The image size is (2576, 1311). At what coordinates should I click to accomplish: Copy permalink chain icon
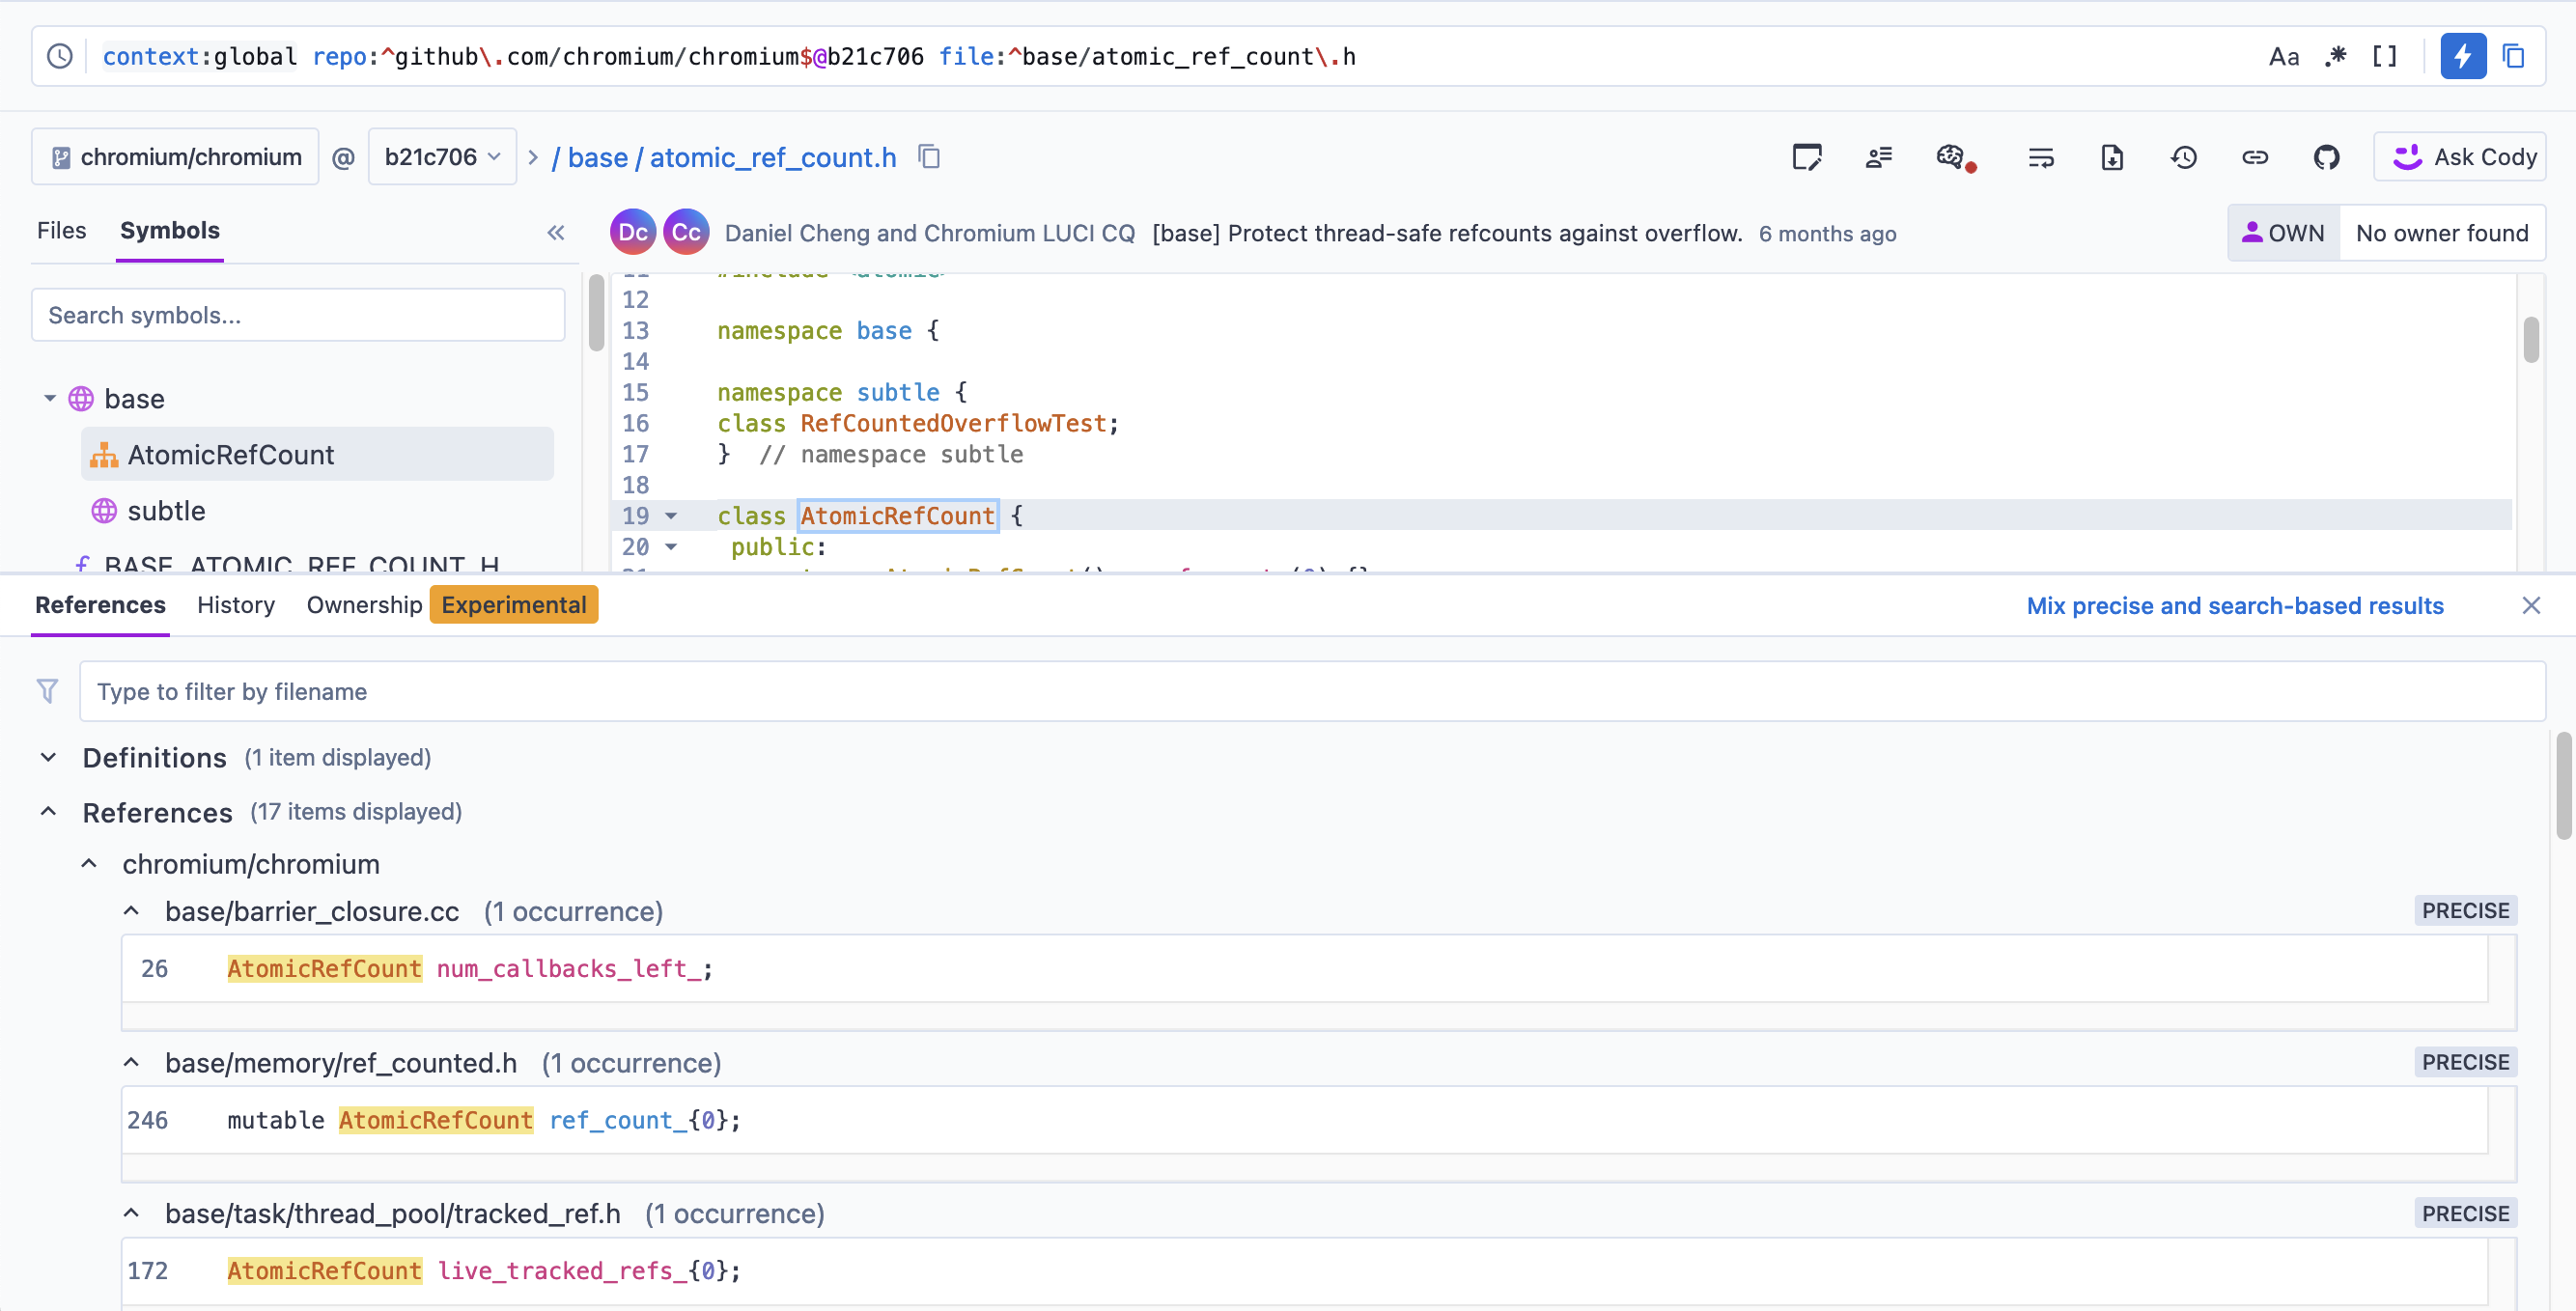click(x=2255, y=157)
